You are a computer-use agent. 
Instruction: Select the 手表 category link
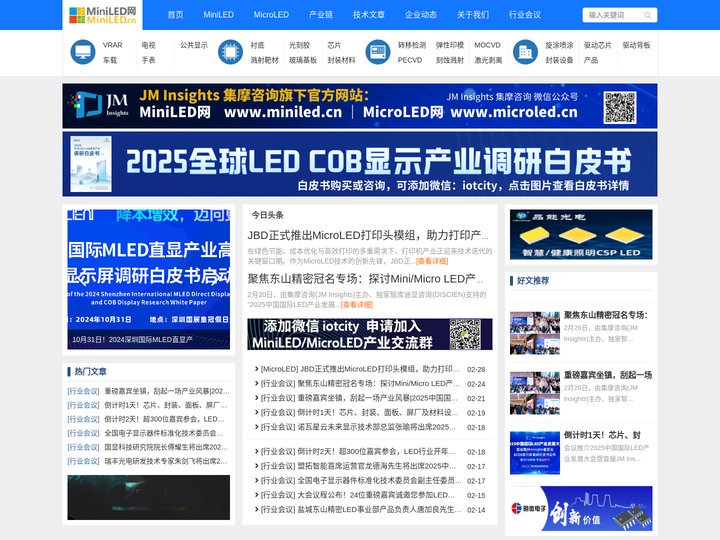[148, 60]
